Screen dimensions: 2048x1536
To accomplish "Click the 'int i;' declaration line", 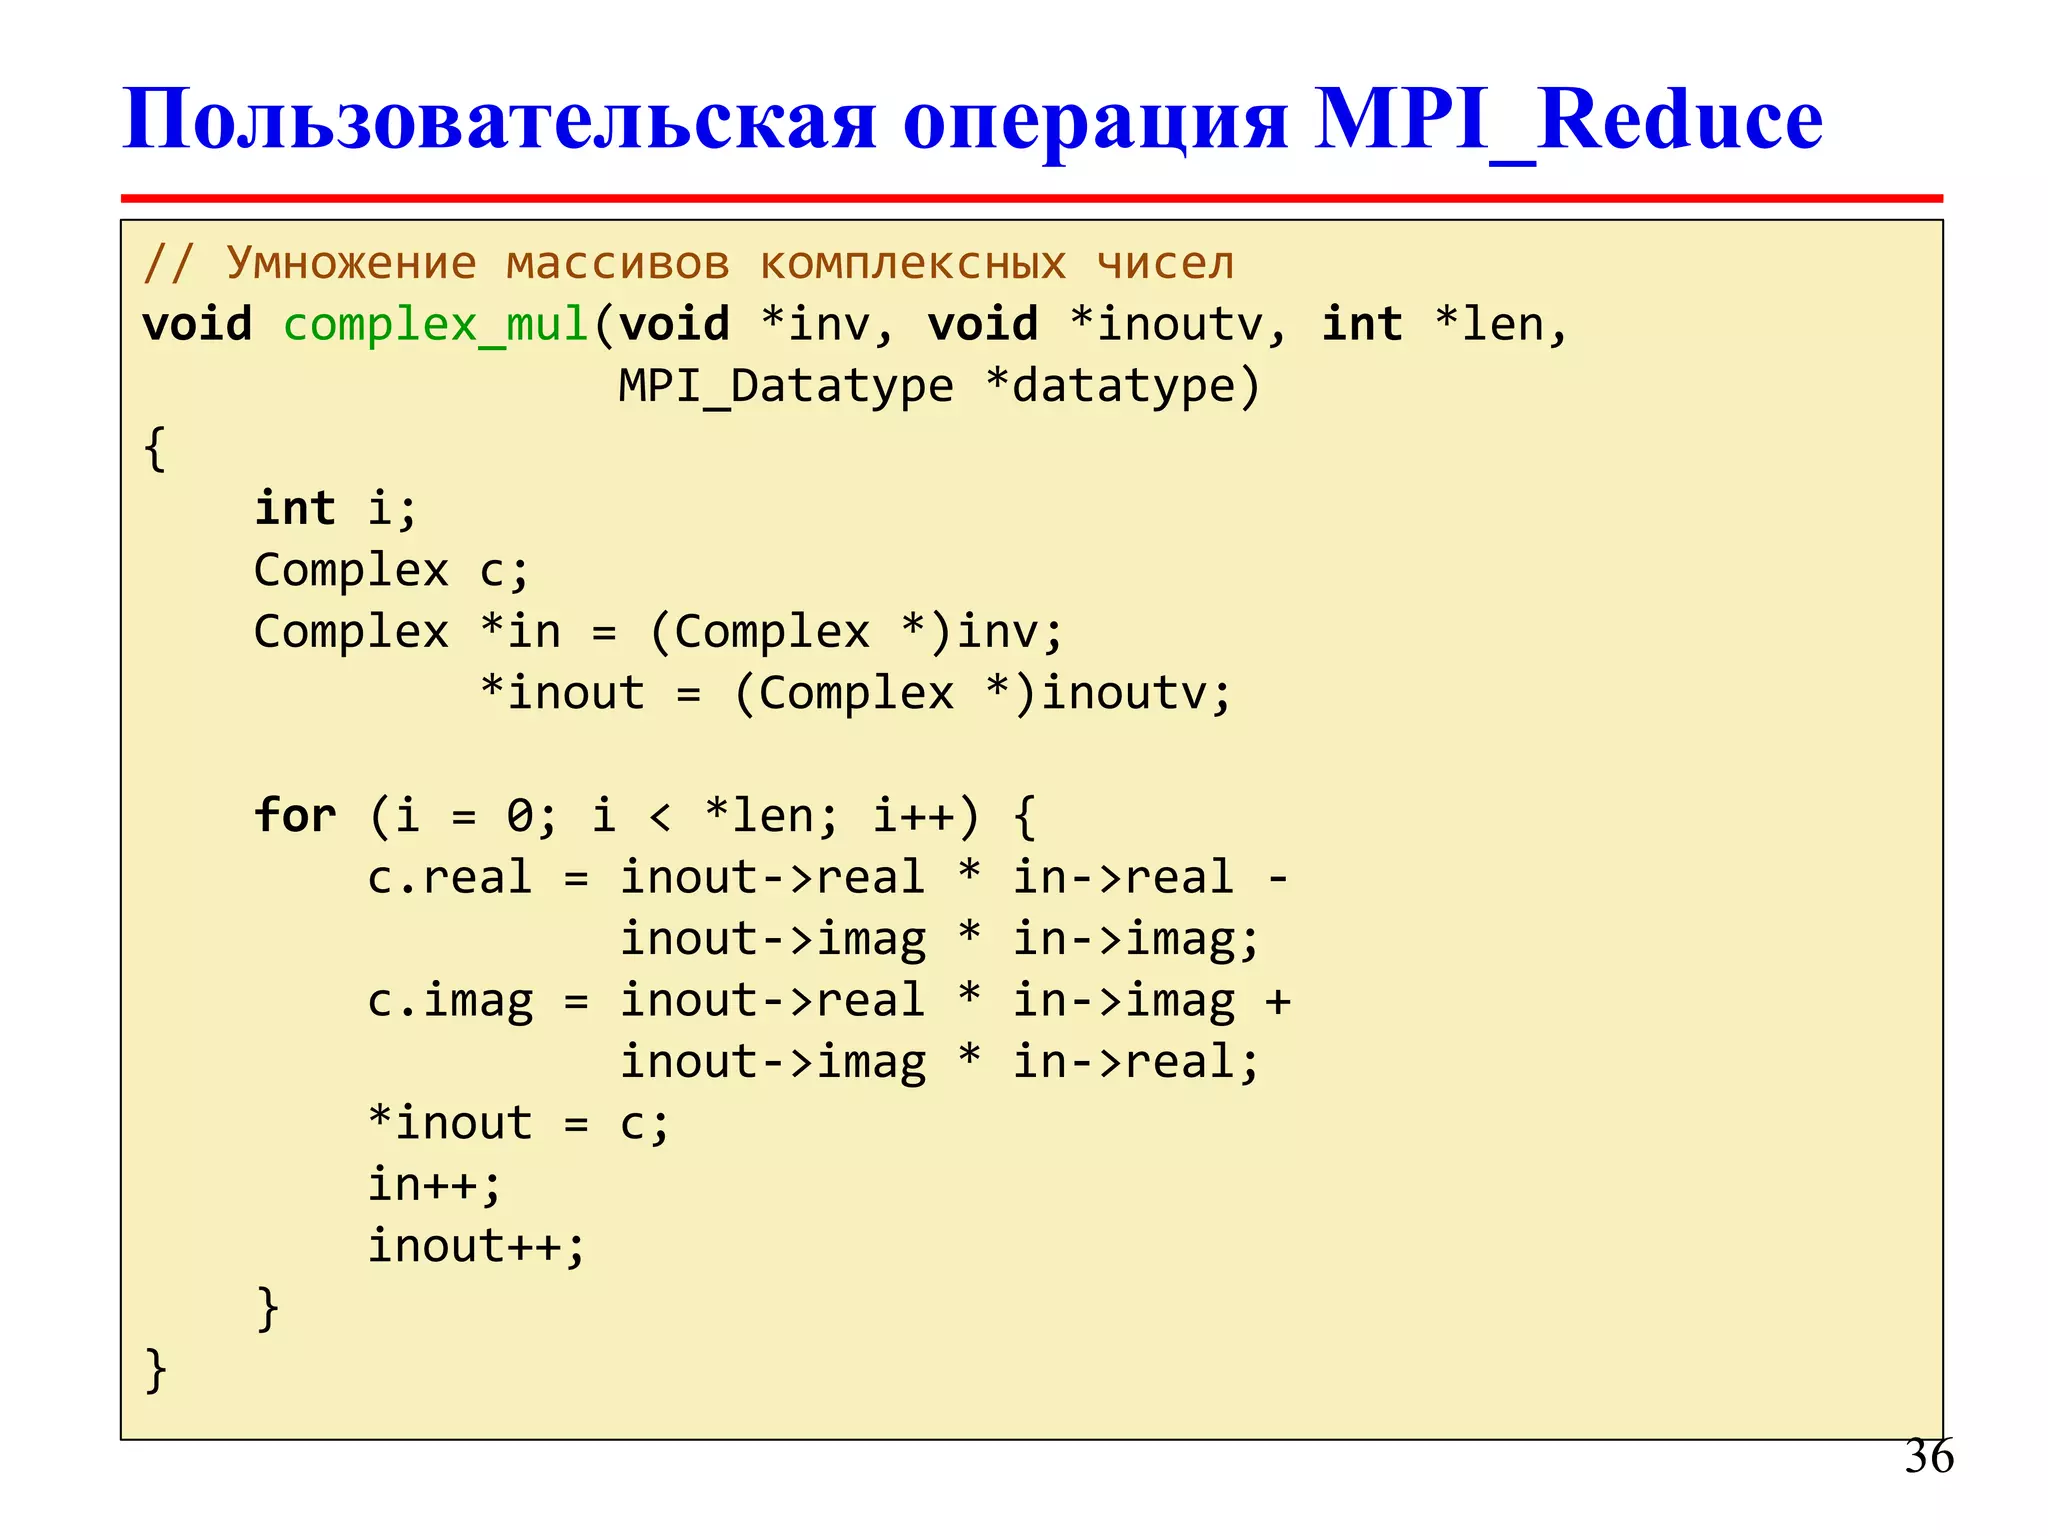I will click(x=336, y=509).
